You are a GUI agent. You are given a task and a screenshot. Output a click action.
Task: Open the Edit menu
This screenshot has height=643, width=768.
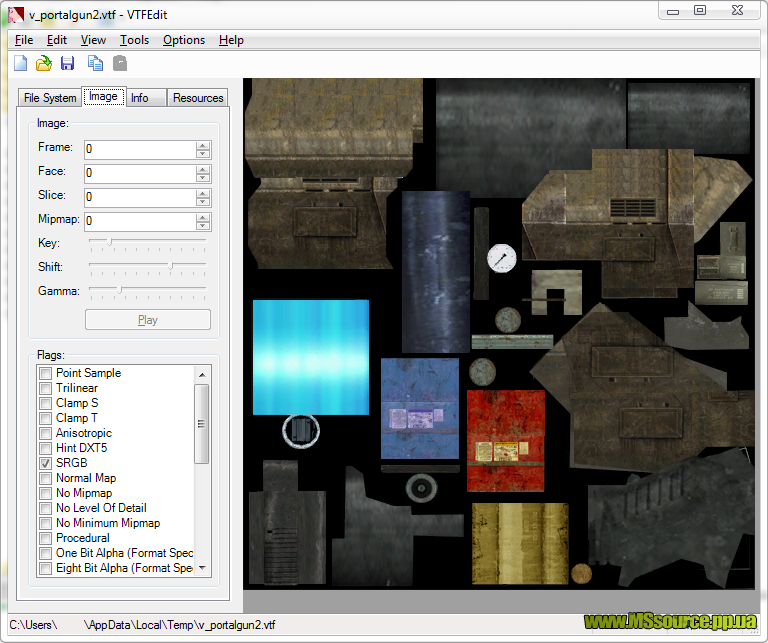pos(57,40)
